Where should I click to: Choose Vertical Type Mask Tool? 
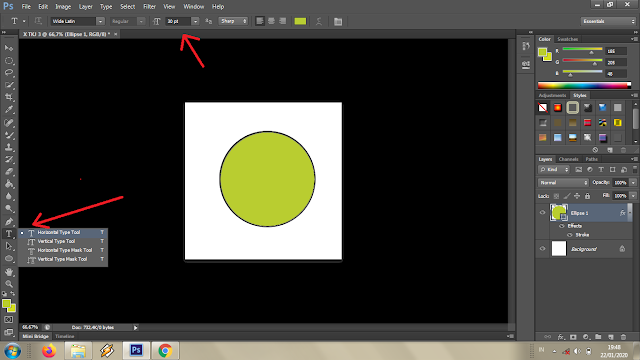click(64, 259)
